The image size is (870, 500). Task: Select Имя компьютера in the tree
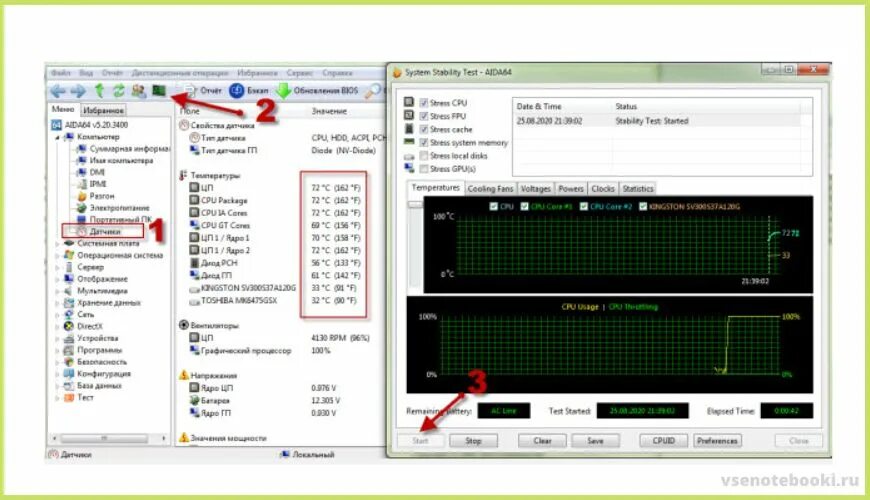(115, 160)
